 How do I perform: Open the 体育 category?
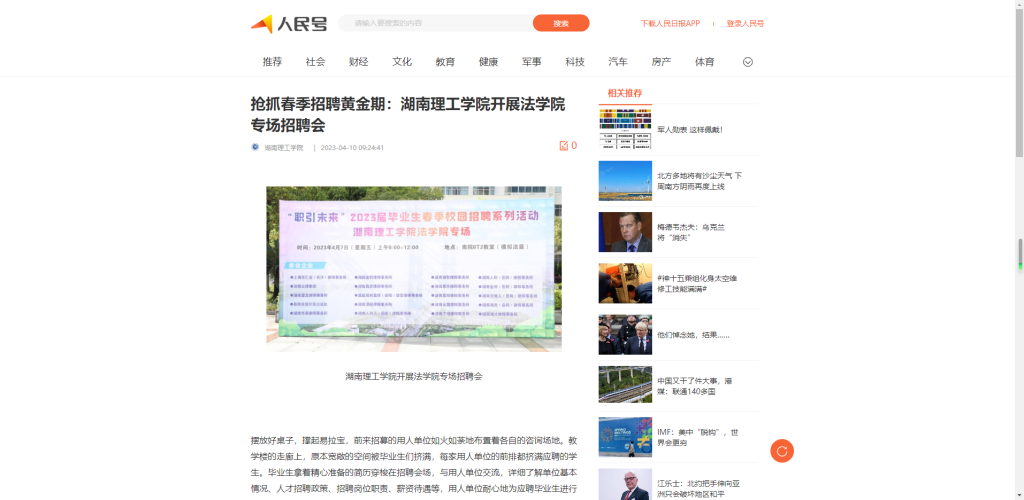(704, 62)
